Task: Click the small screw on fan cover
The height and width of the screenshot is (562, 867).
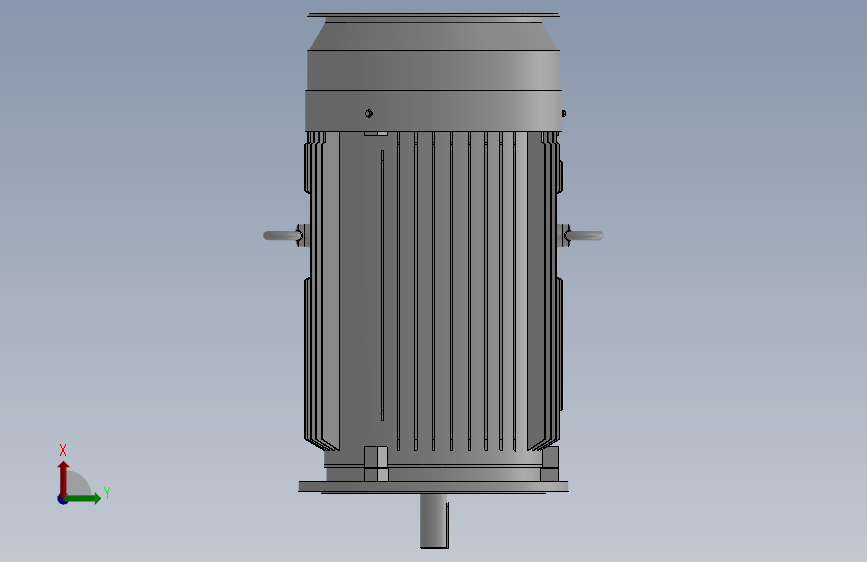Action: 369,113
